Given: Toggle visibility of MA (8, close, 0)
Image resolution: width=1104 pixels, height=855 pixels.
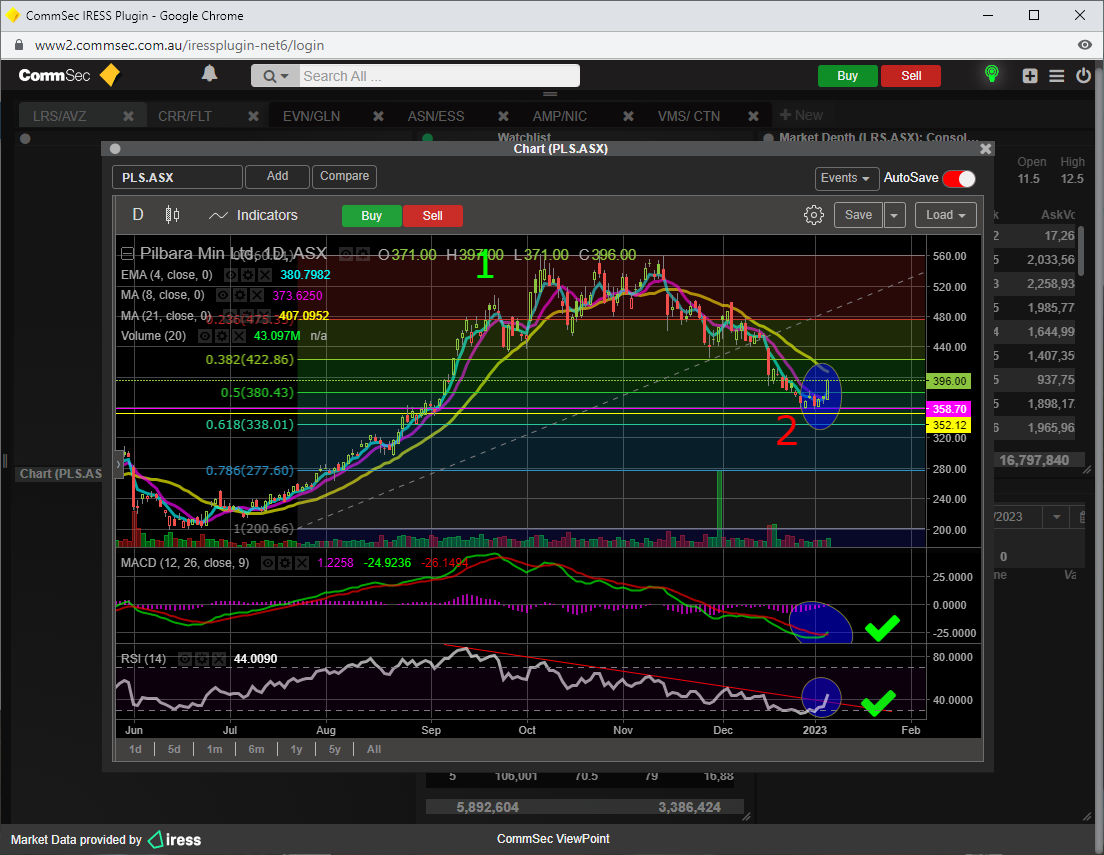Looking at the screenshot, I should (x=222, y=296).
